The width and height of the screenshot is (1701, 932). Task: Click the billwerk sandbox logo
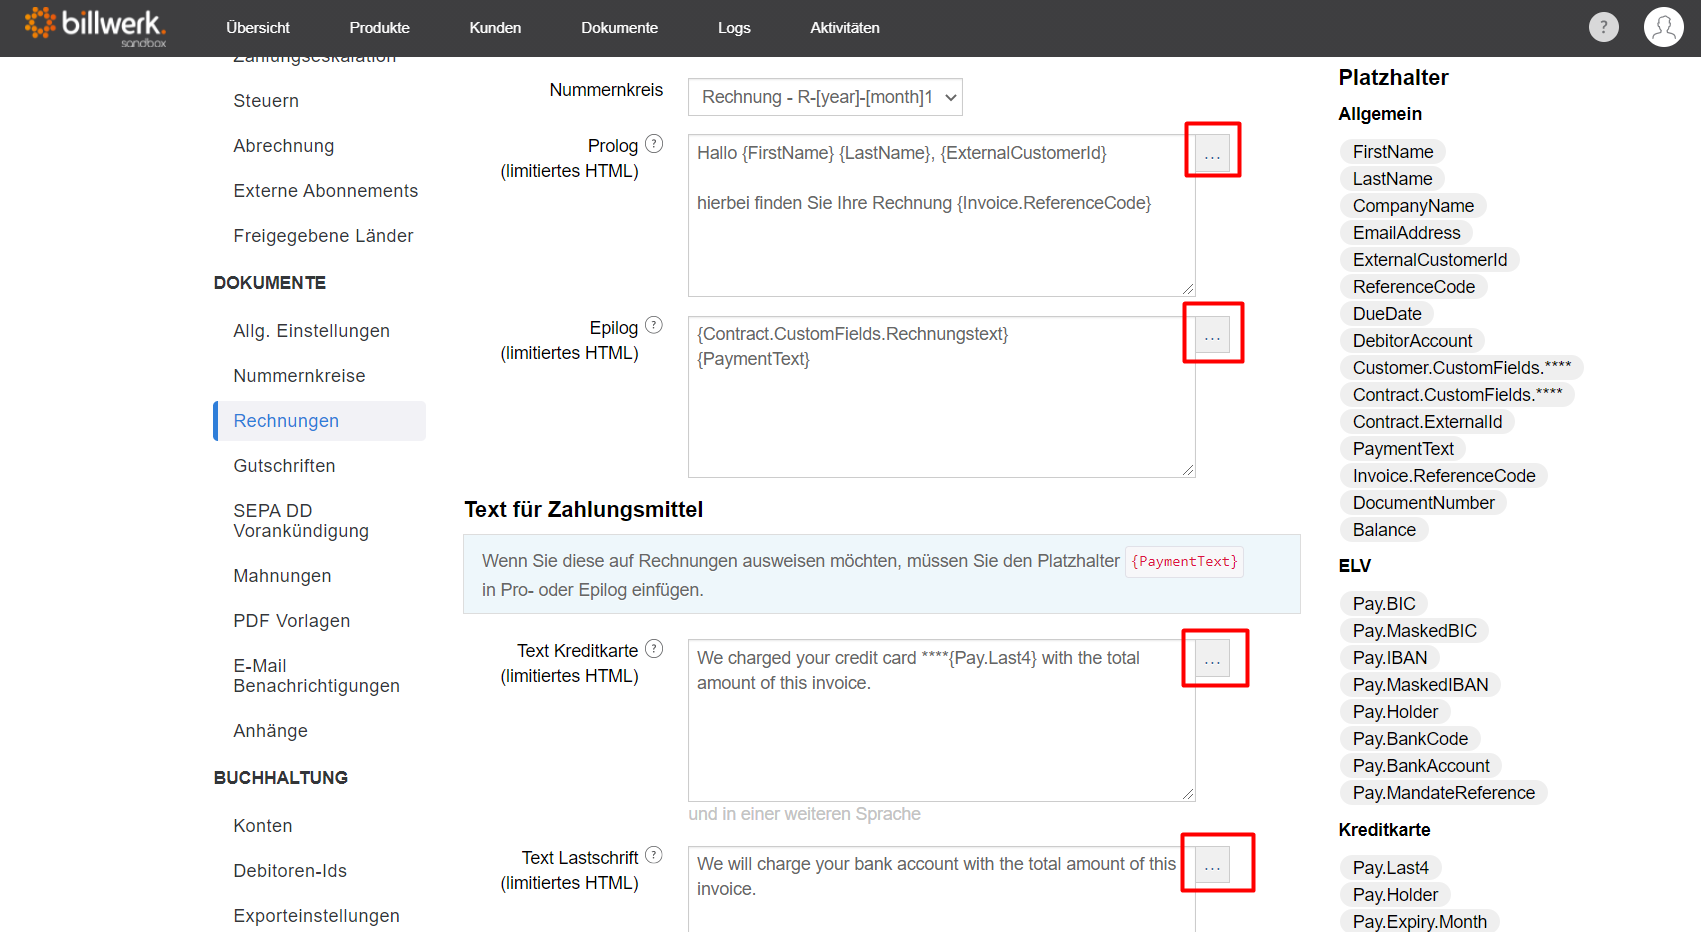click(95, 27)
